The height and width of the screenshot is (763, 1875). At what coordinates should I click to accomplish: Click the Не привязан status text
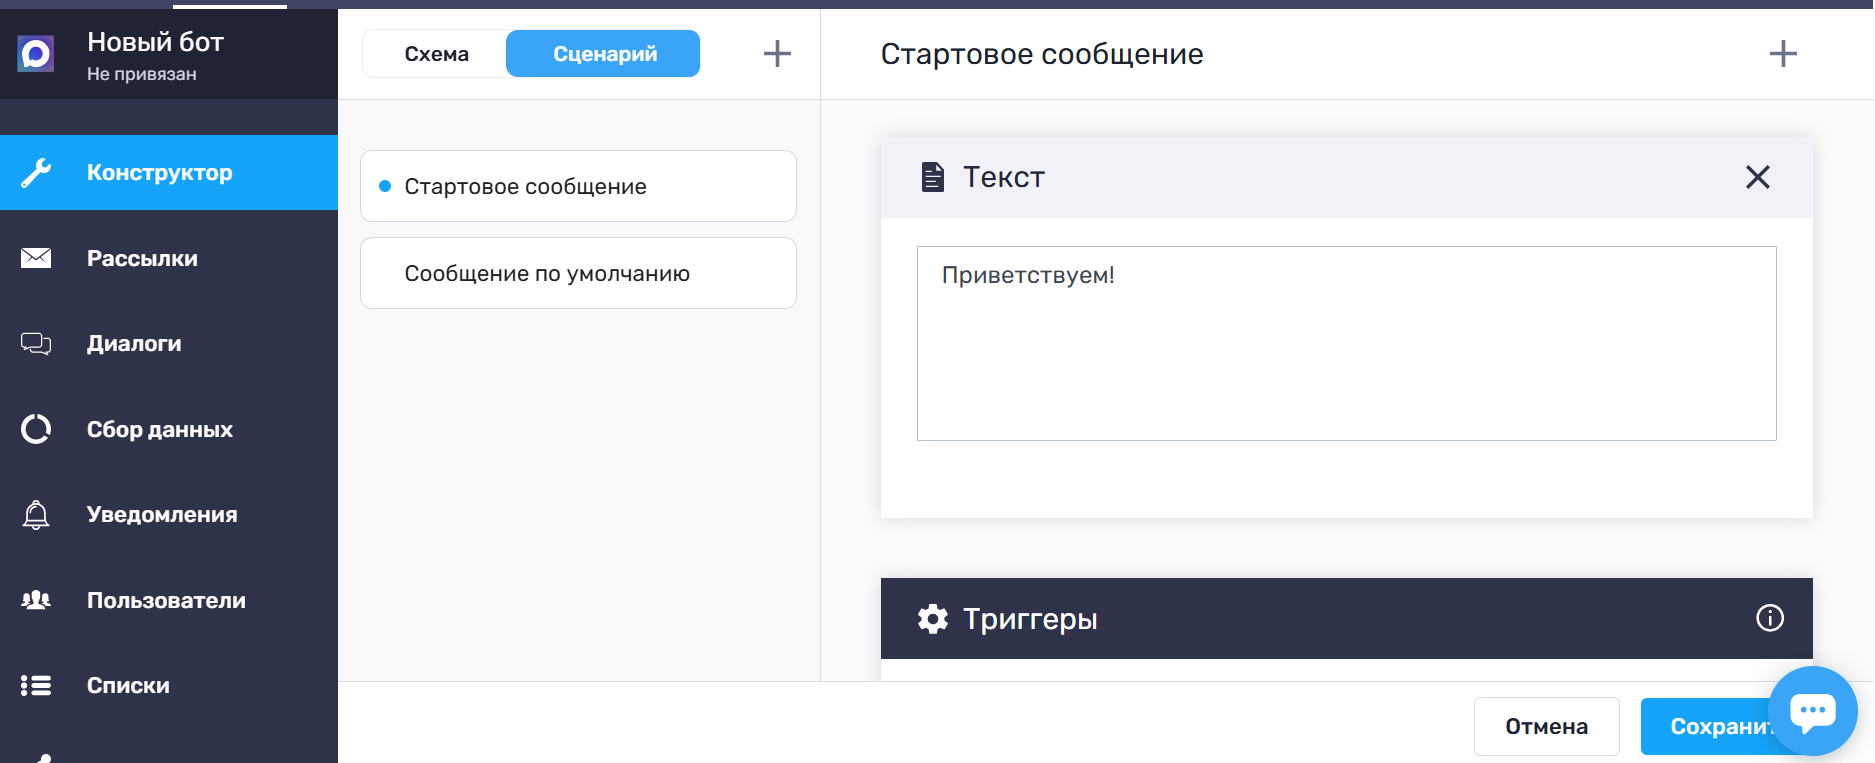[x=141, y=74]
